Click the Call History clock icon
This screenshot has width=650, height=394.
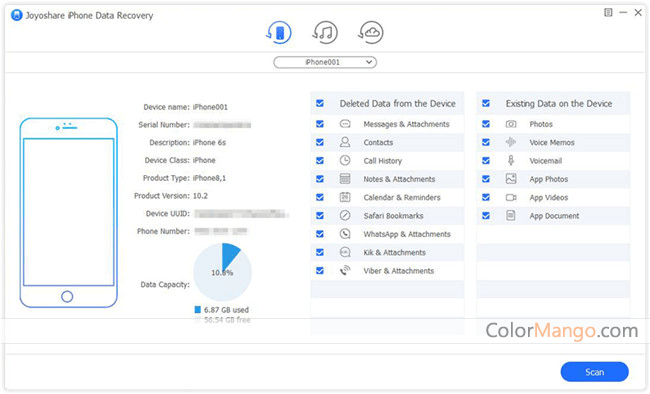(x=345, y=161)
